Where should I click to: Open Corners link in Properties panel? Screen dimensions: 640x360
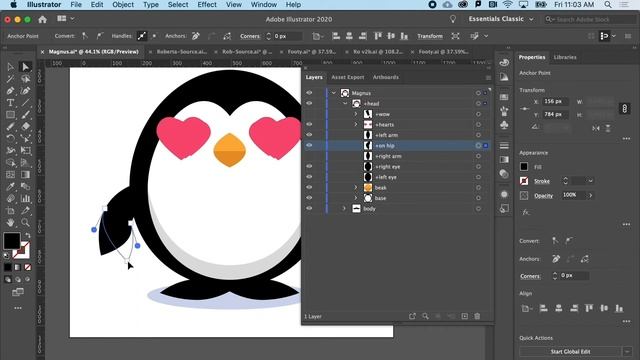(530, 276)
